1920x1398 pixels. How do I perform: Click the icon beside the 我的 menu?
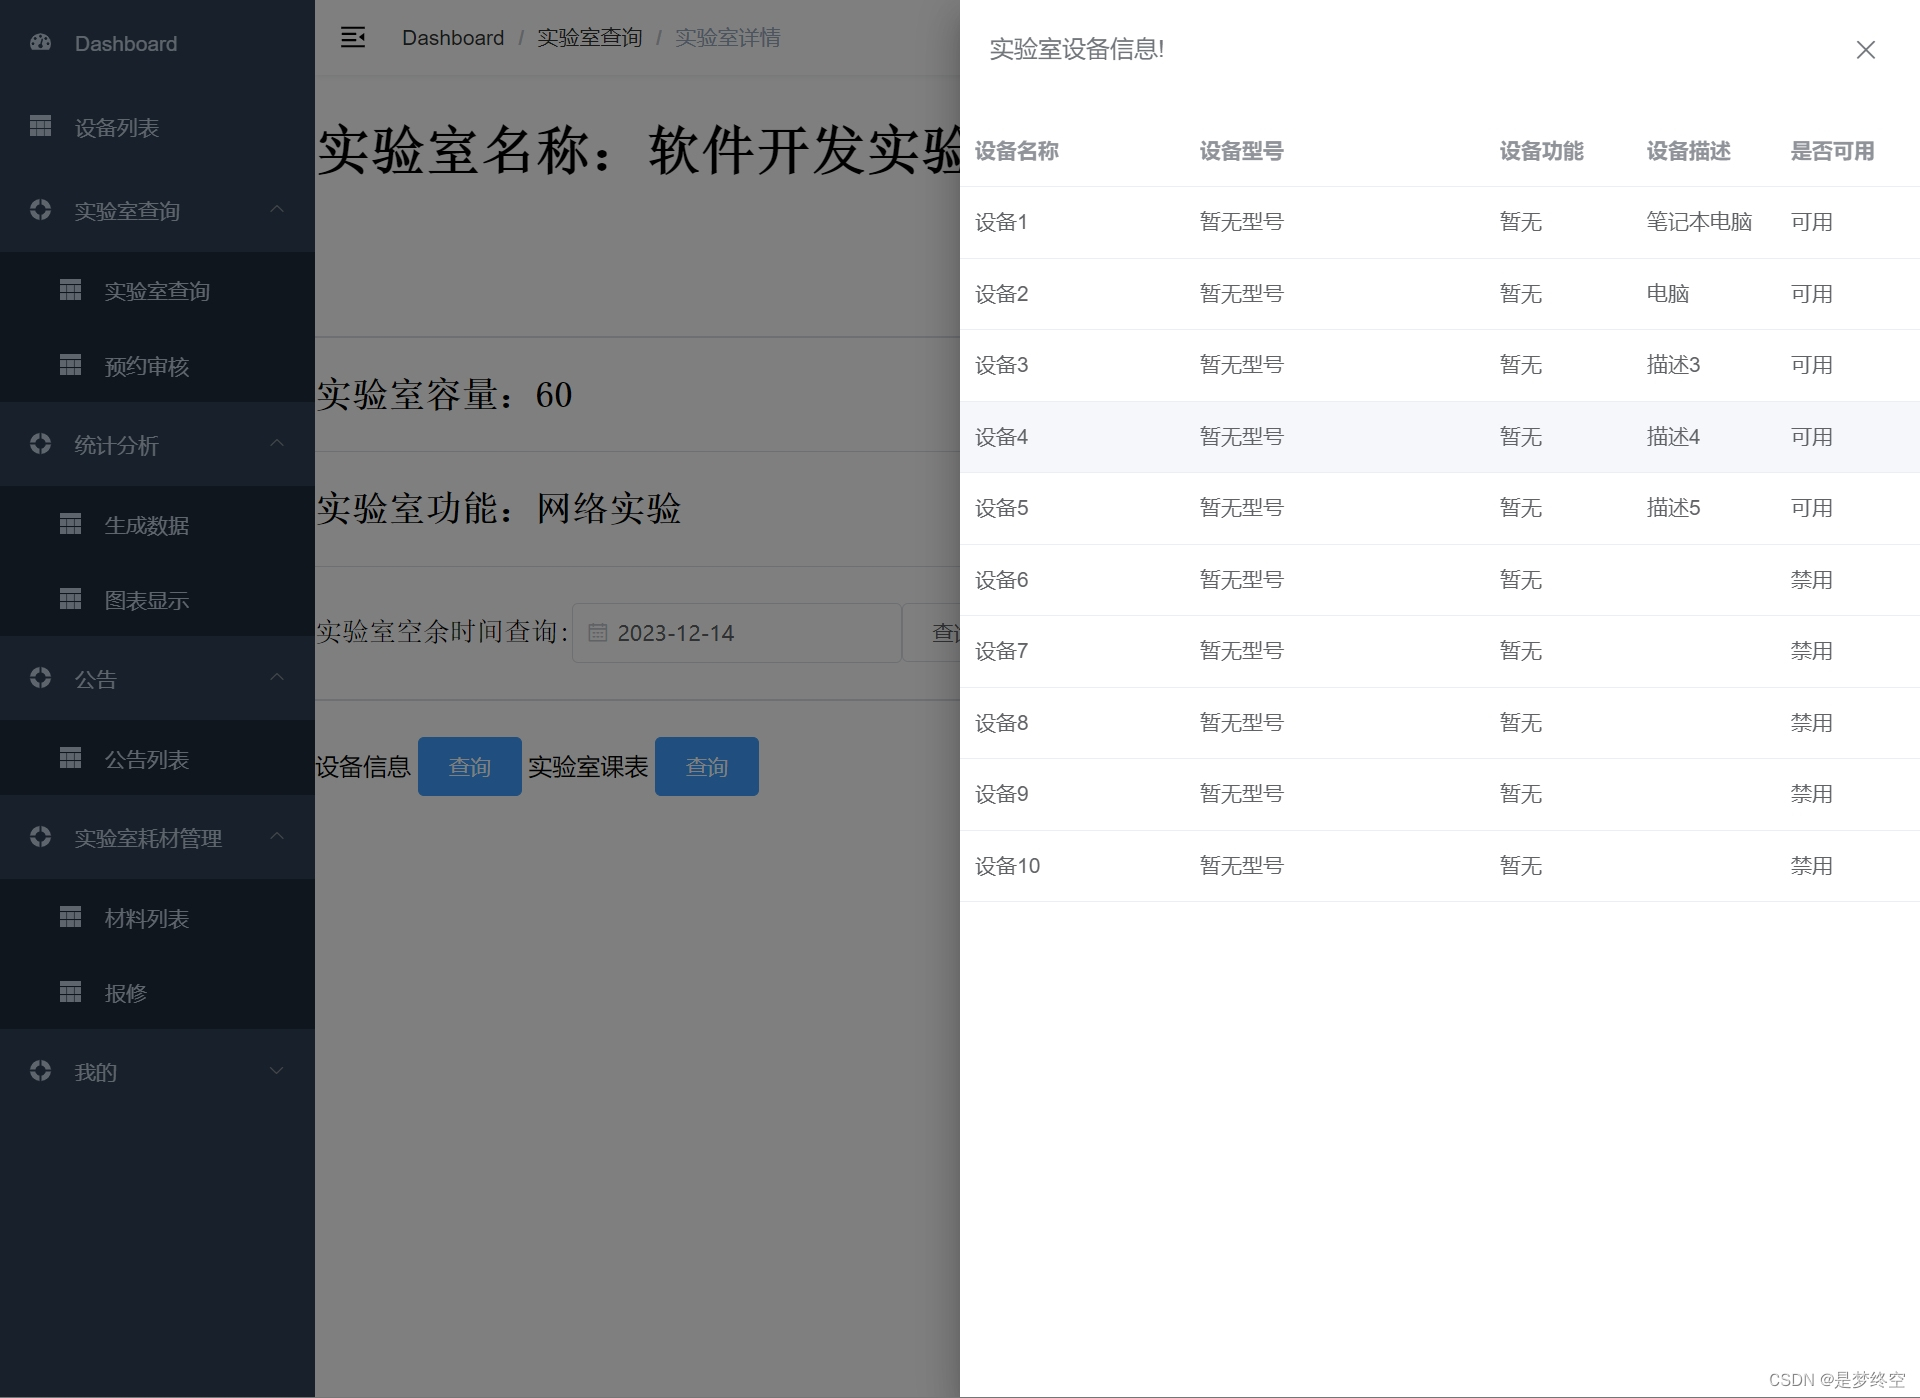point(41,1071)
